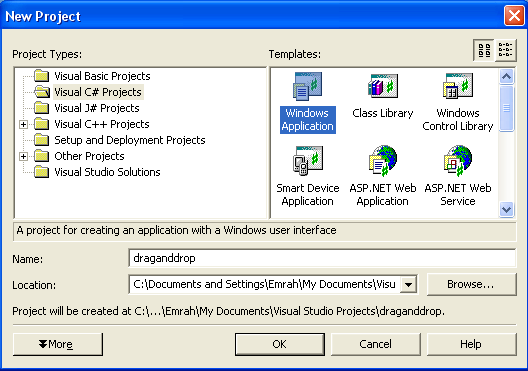Click the templates scrollbar down arrow

[x=507, y=210]
